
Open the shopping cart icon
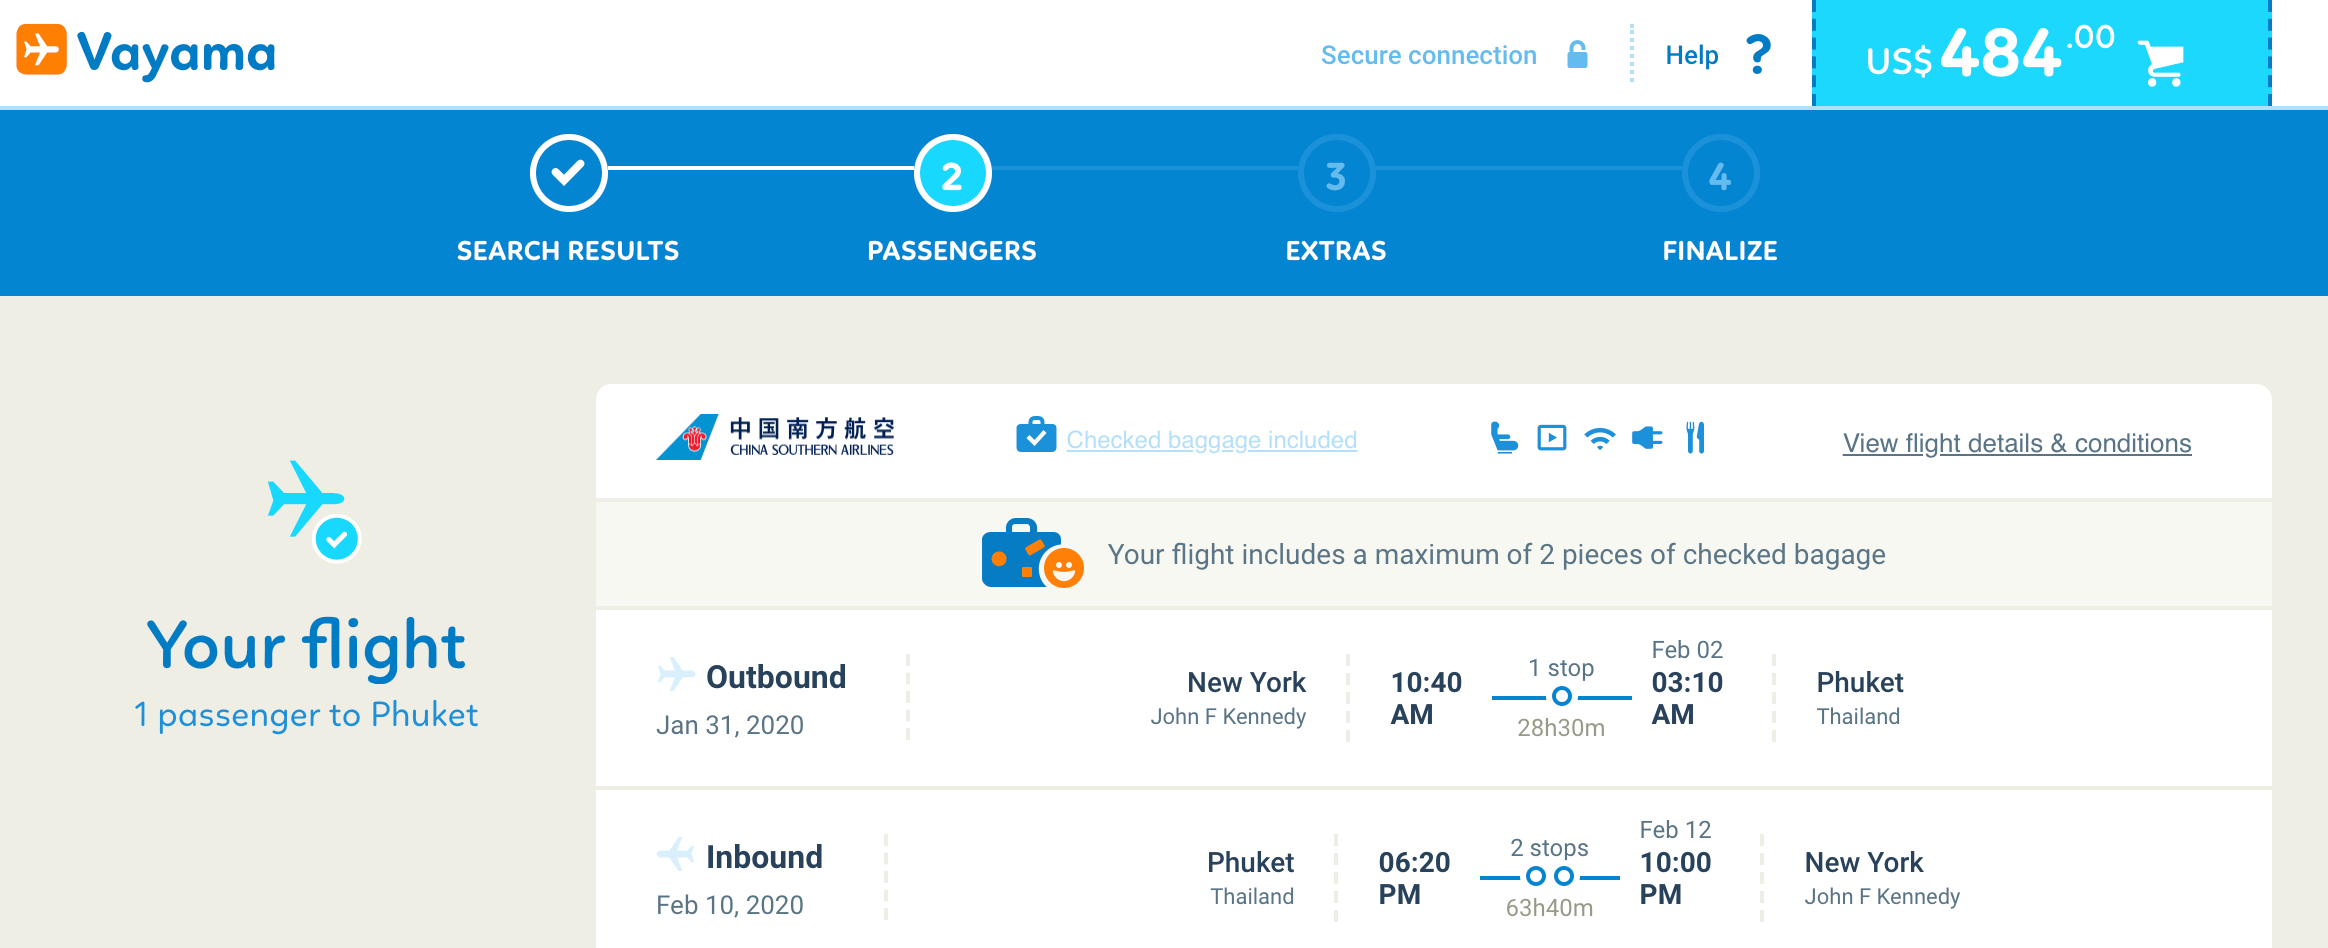click(2162, 62)
